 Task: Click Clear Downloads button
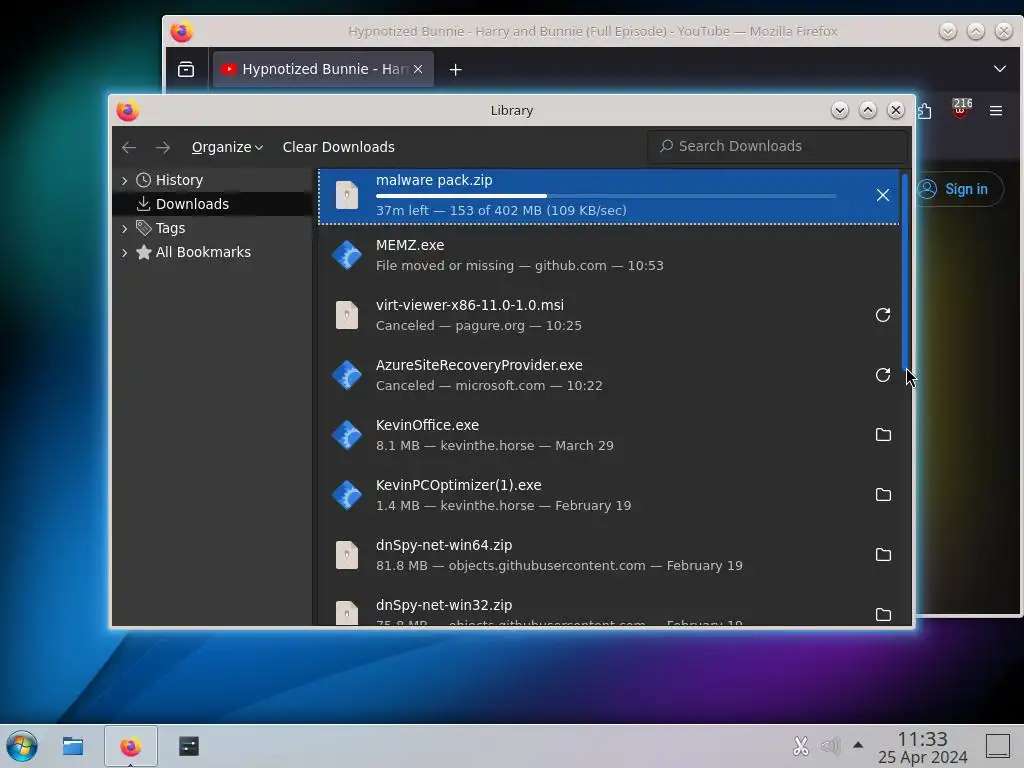(x=338, y=148)
